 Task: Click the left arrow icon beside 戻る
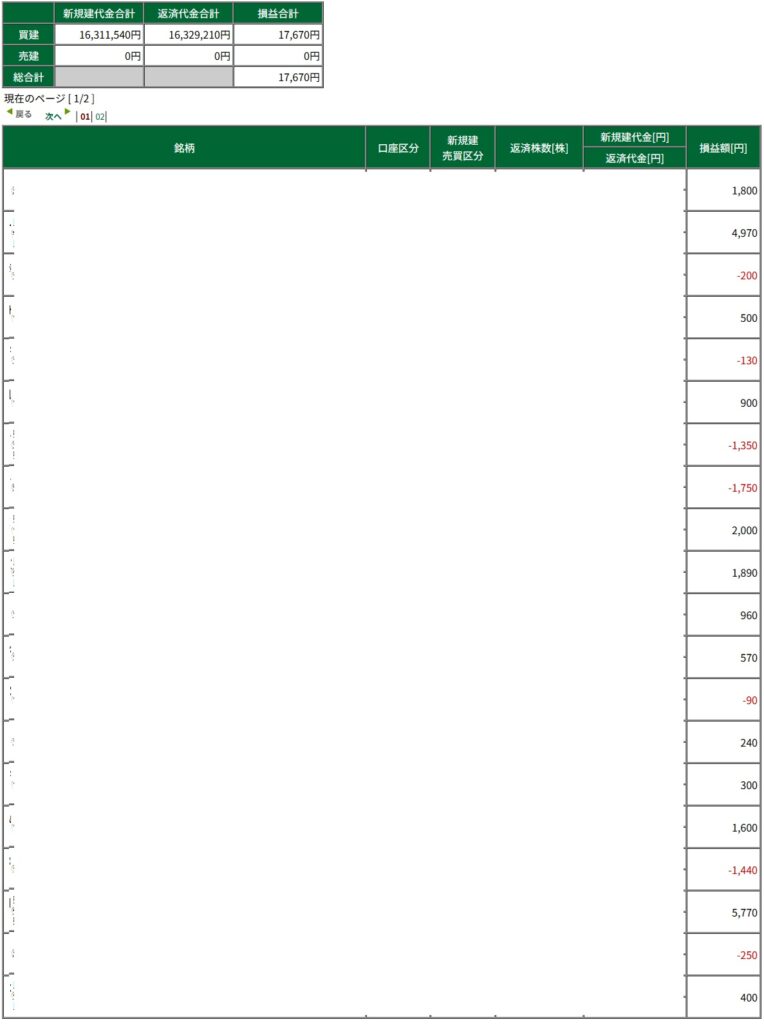click(x=9, y=112)
